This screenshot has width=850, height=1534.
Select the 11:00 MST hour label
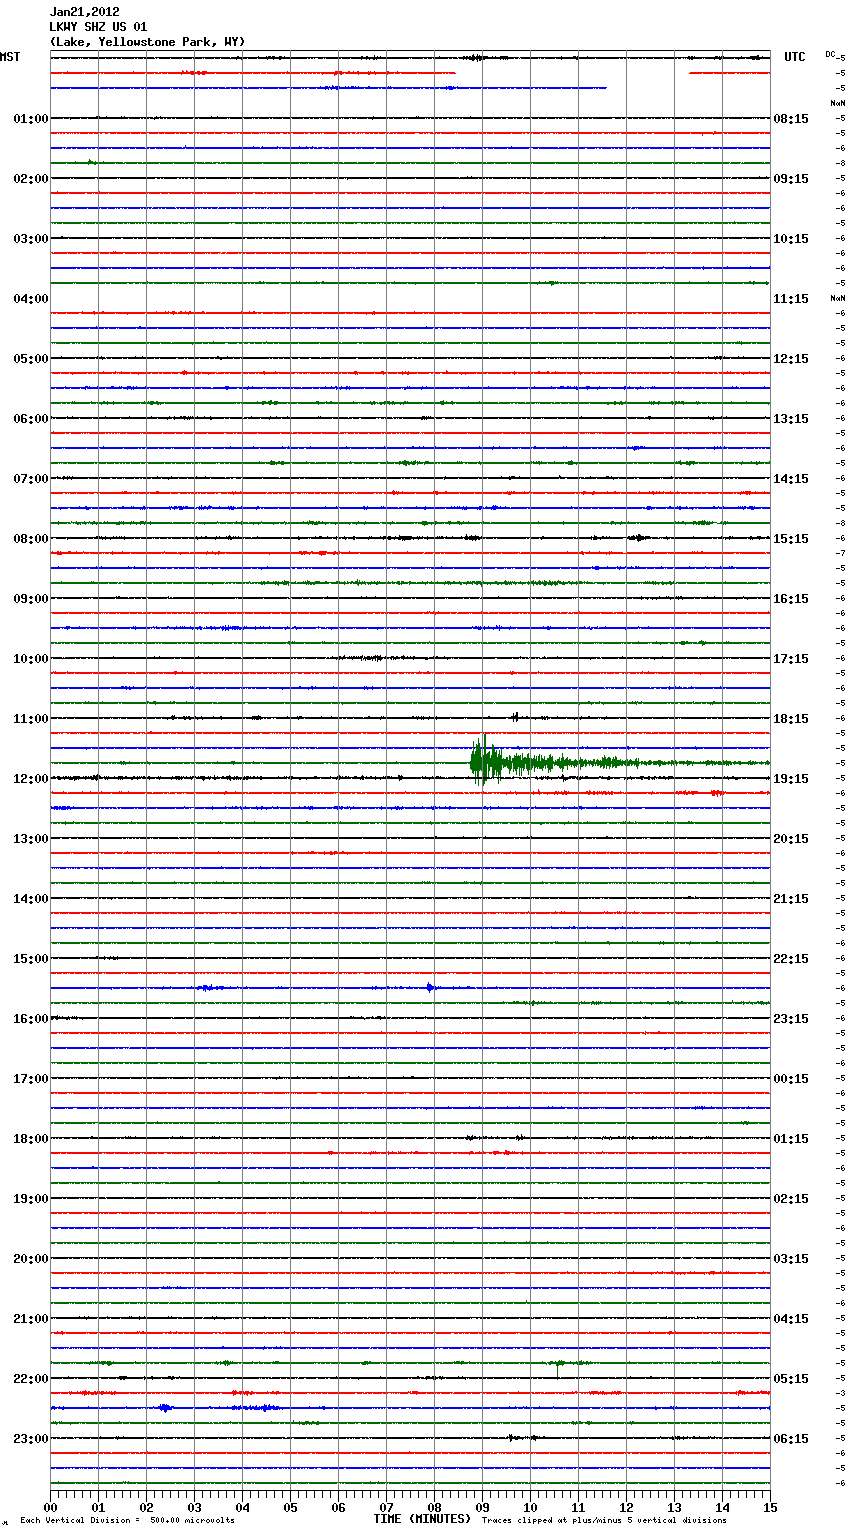tap(30, 719)
